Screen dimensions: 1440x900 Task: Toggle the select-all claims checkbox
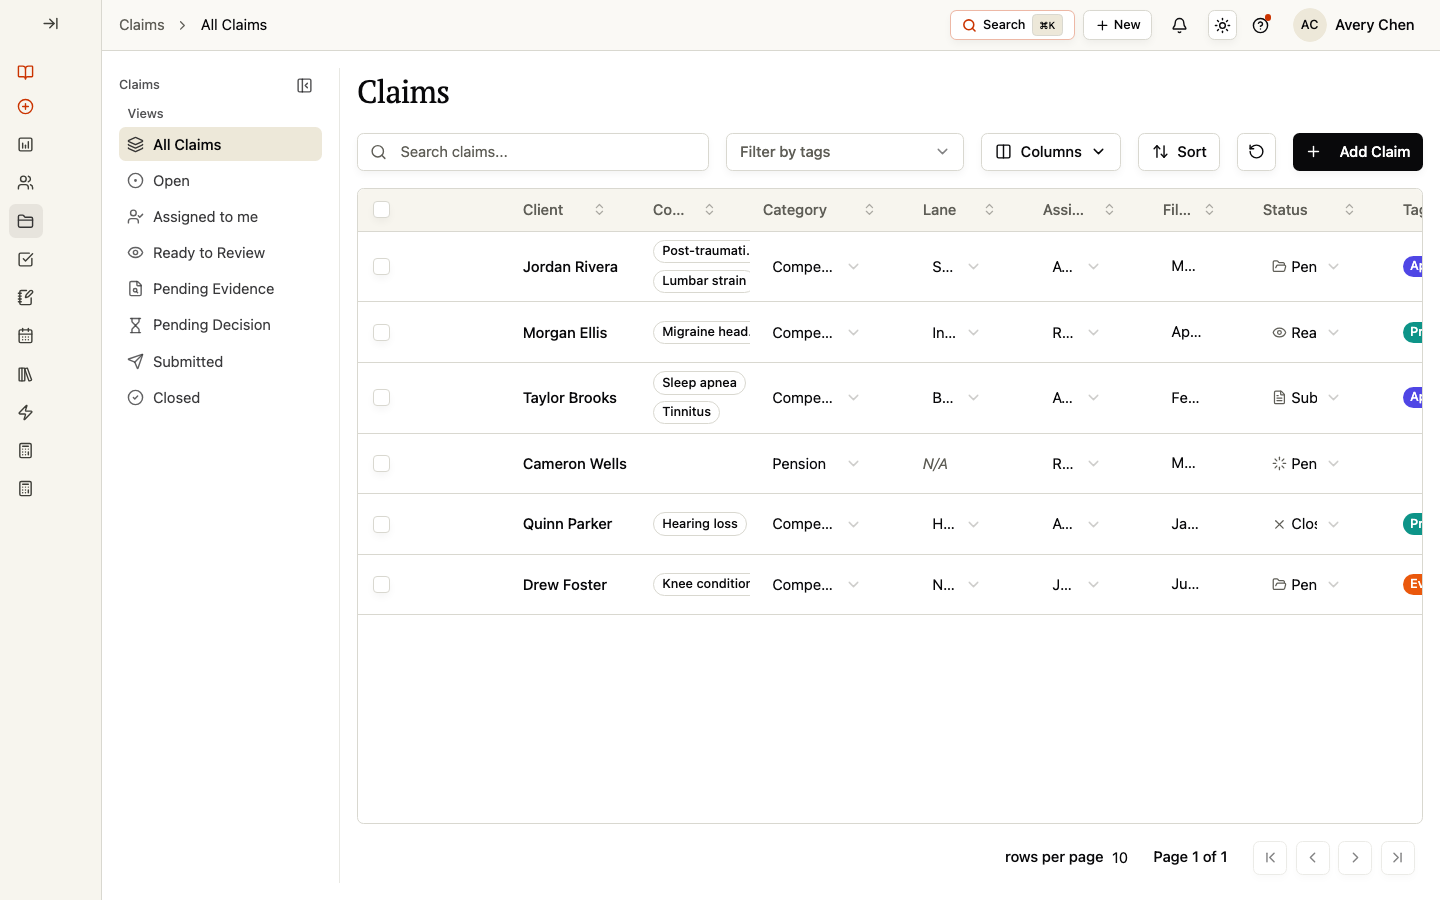381,209
